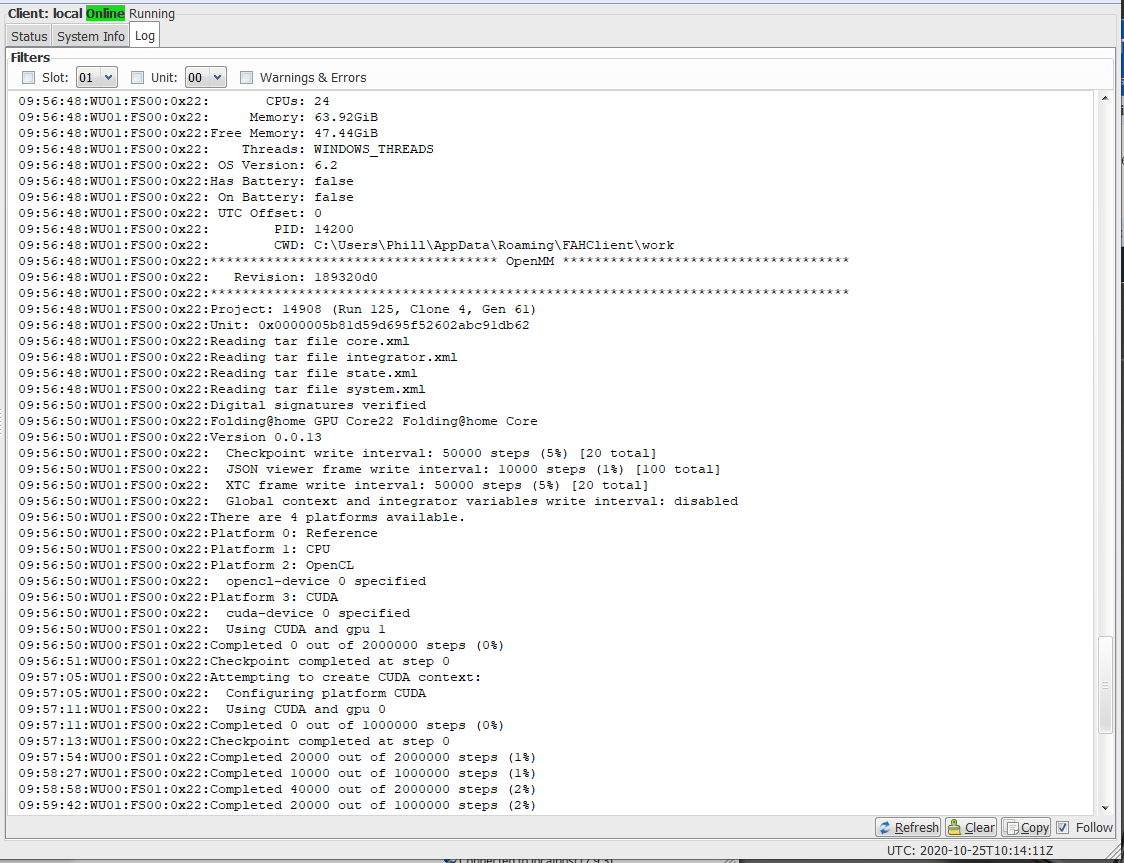Click the log line 'Platform 3: CUDA'

tap(178, 597)
